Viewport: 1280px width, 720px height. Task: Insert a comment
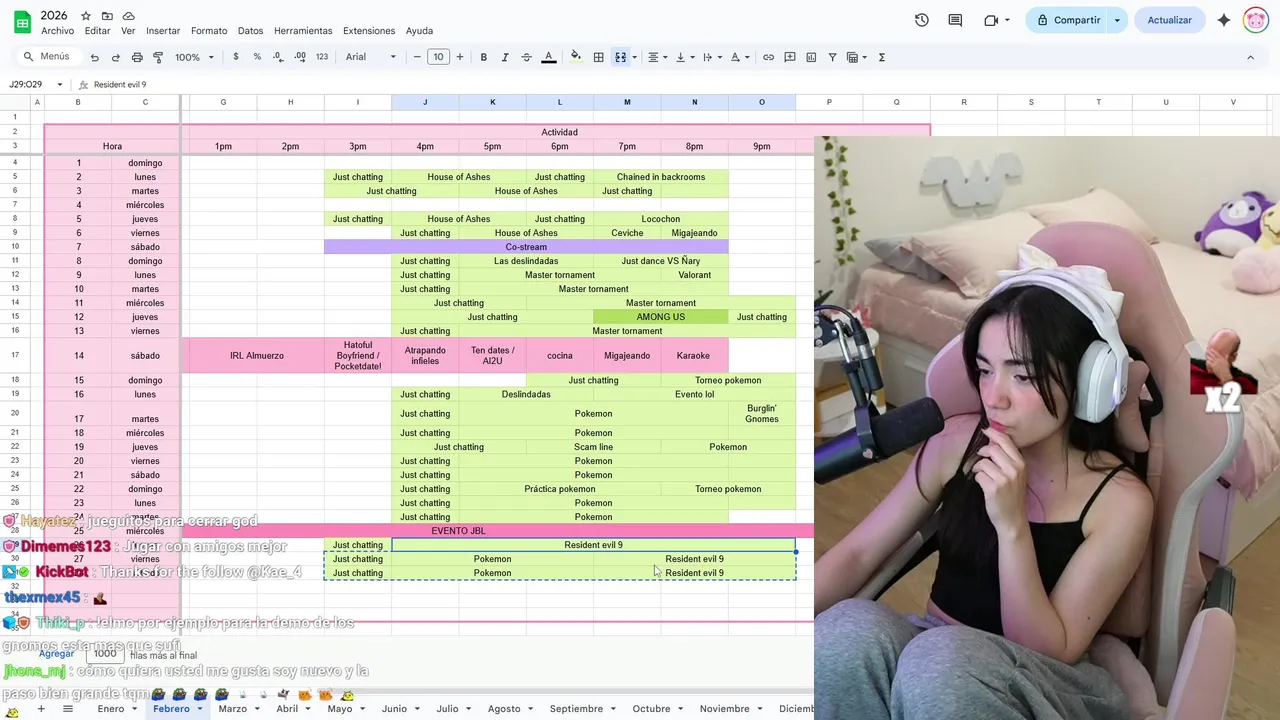click(x=790, y=57)
